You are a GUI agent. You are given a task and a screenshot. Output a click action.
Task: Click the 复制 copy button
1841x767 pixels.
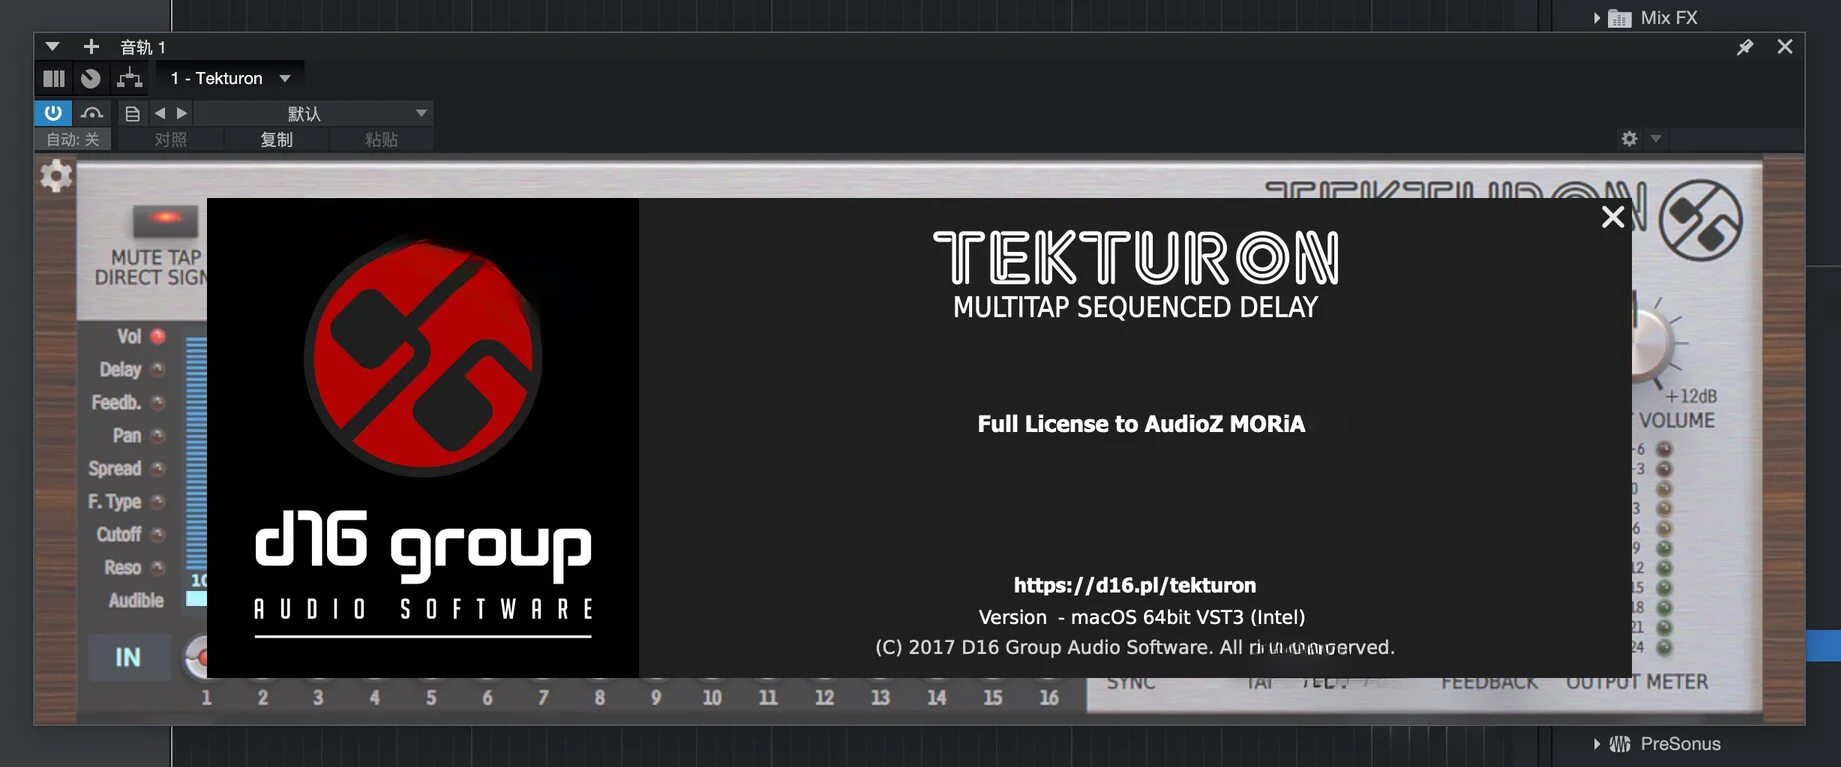276,140
